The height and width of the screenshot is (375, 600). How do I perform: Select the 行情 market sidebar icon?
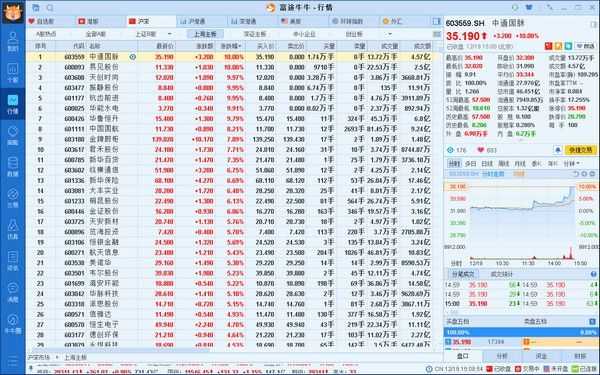[x=13, y=104]
